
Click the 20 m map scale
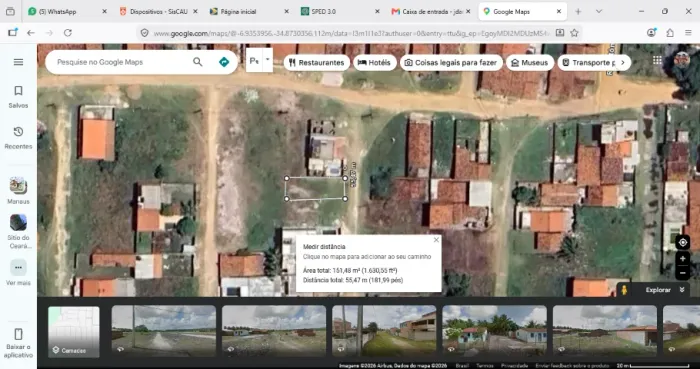654,365
